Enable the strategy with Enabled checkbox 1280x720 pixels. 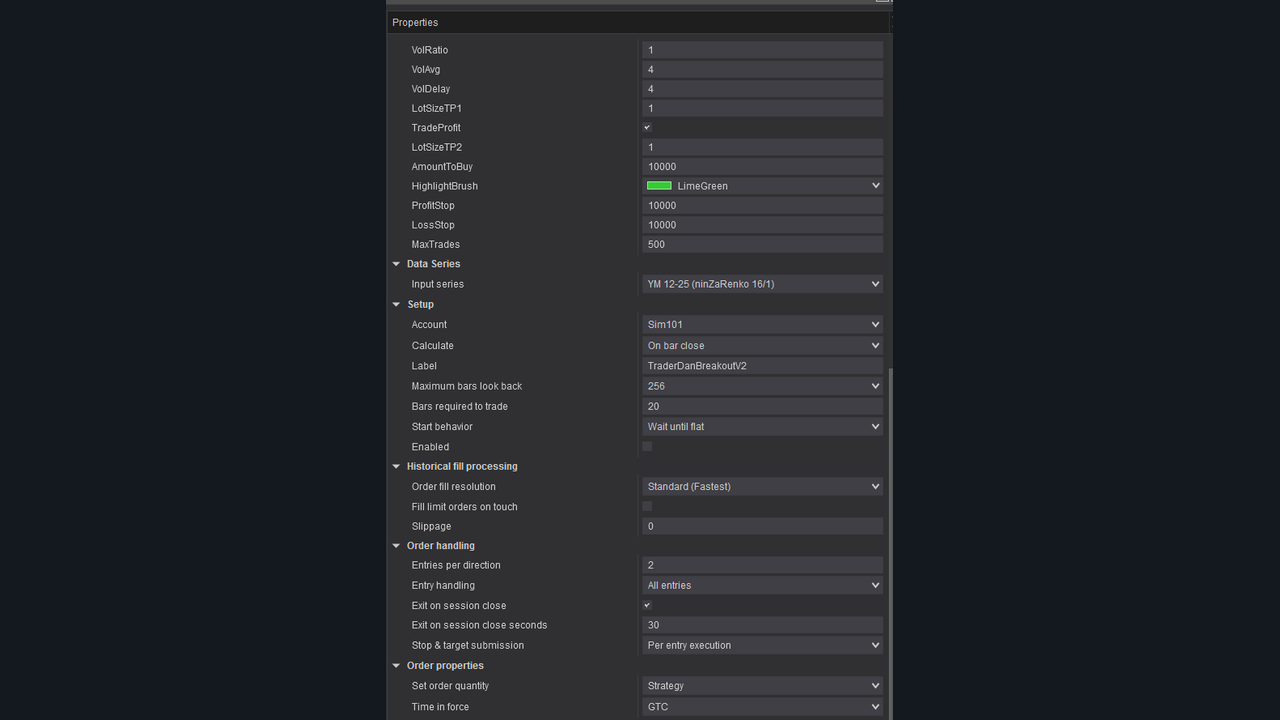pos(647,447)
